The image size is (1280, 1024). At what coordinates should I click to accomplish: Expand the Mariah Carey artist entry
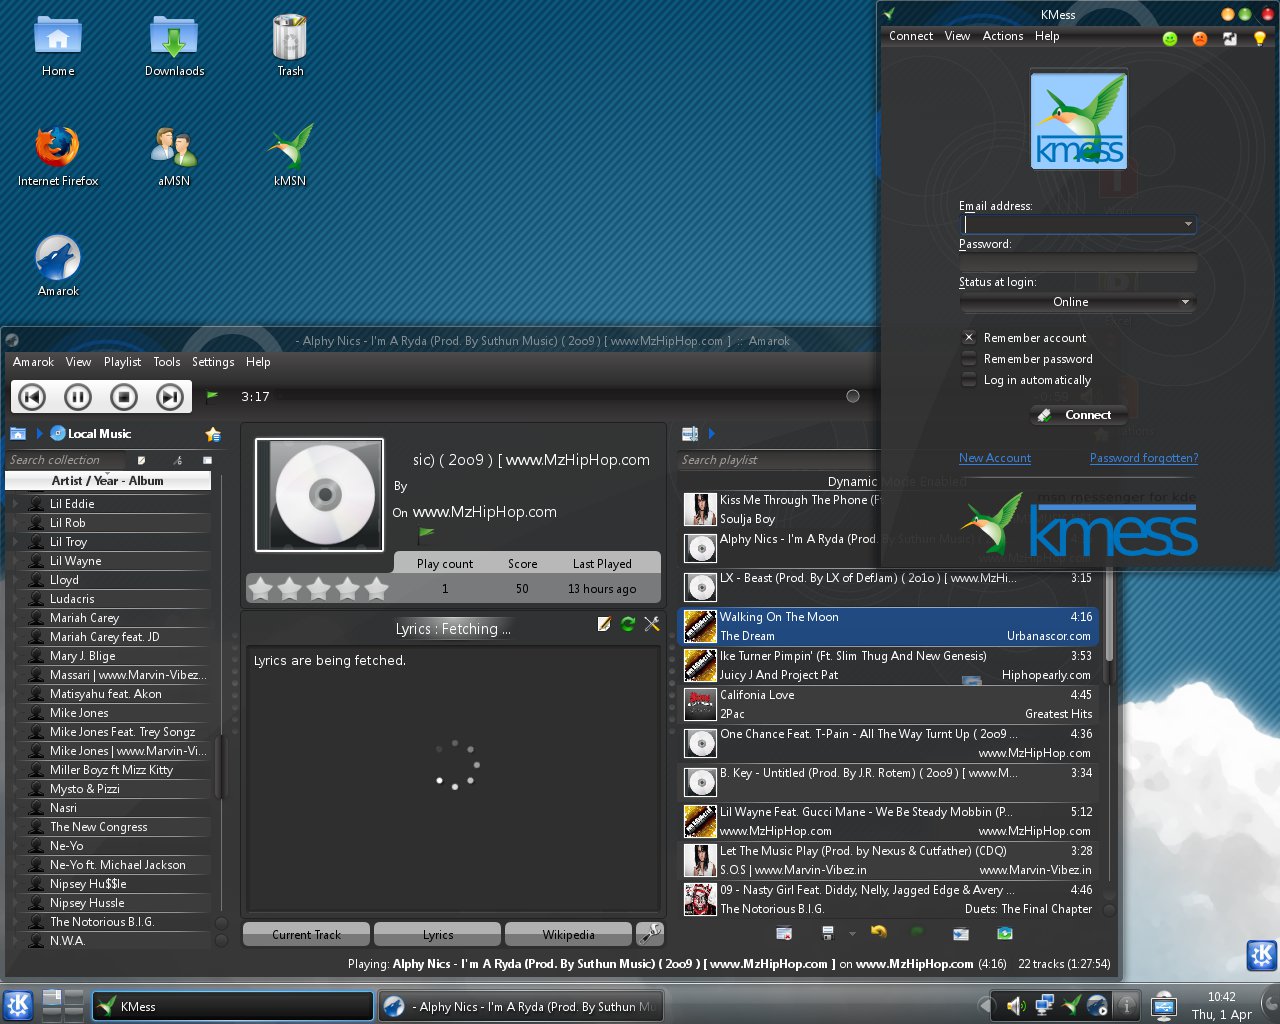click(x=16, y=618)
